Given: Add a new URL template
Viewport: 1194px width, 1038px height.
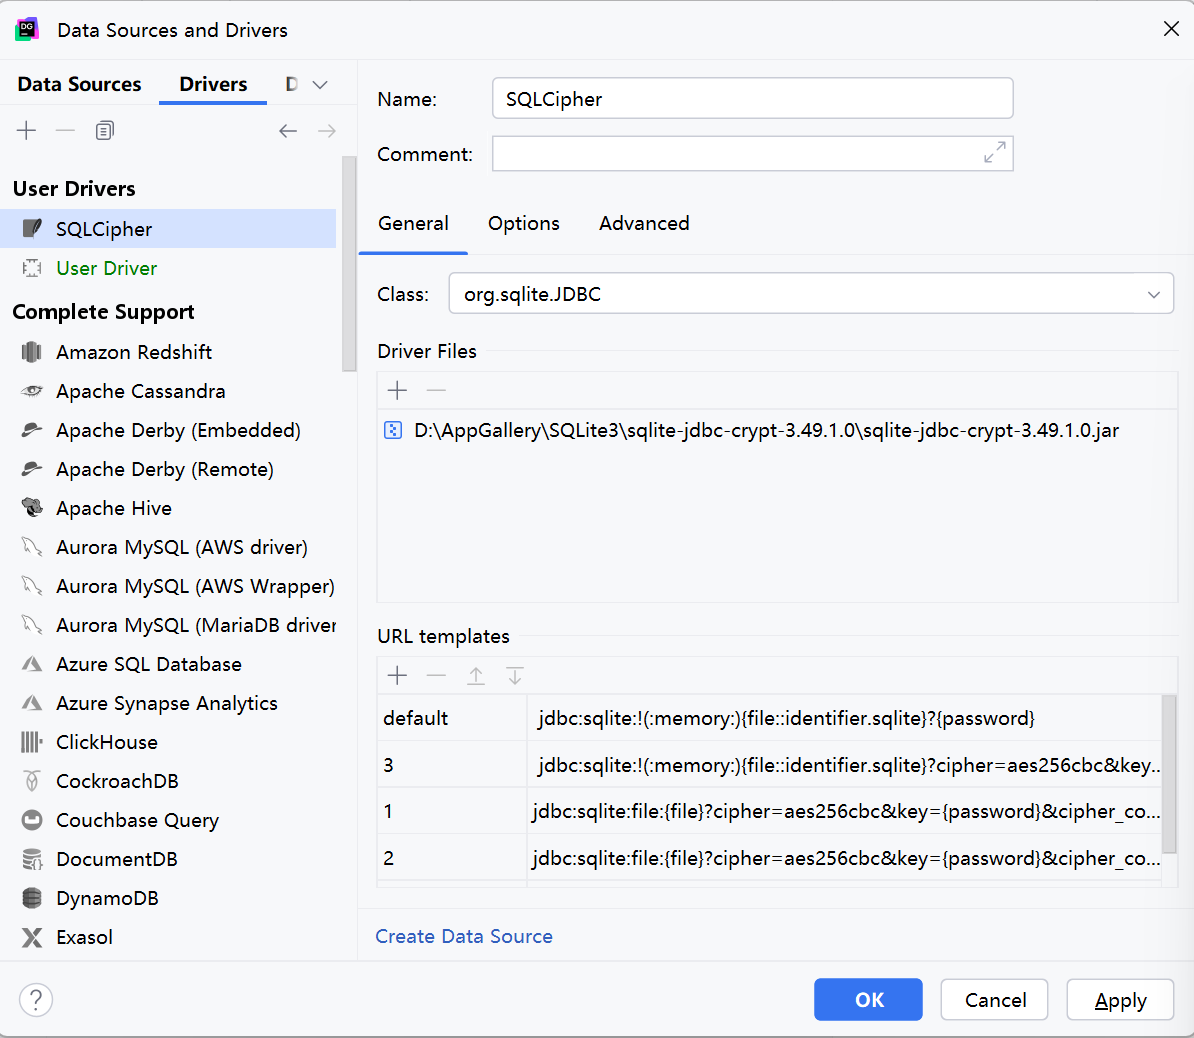Looking at the screenshot, I should pos(397,675).
